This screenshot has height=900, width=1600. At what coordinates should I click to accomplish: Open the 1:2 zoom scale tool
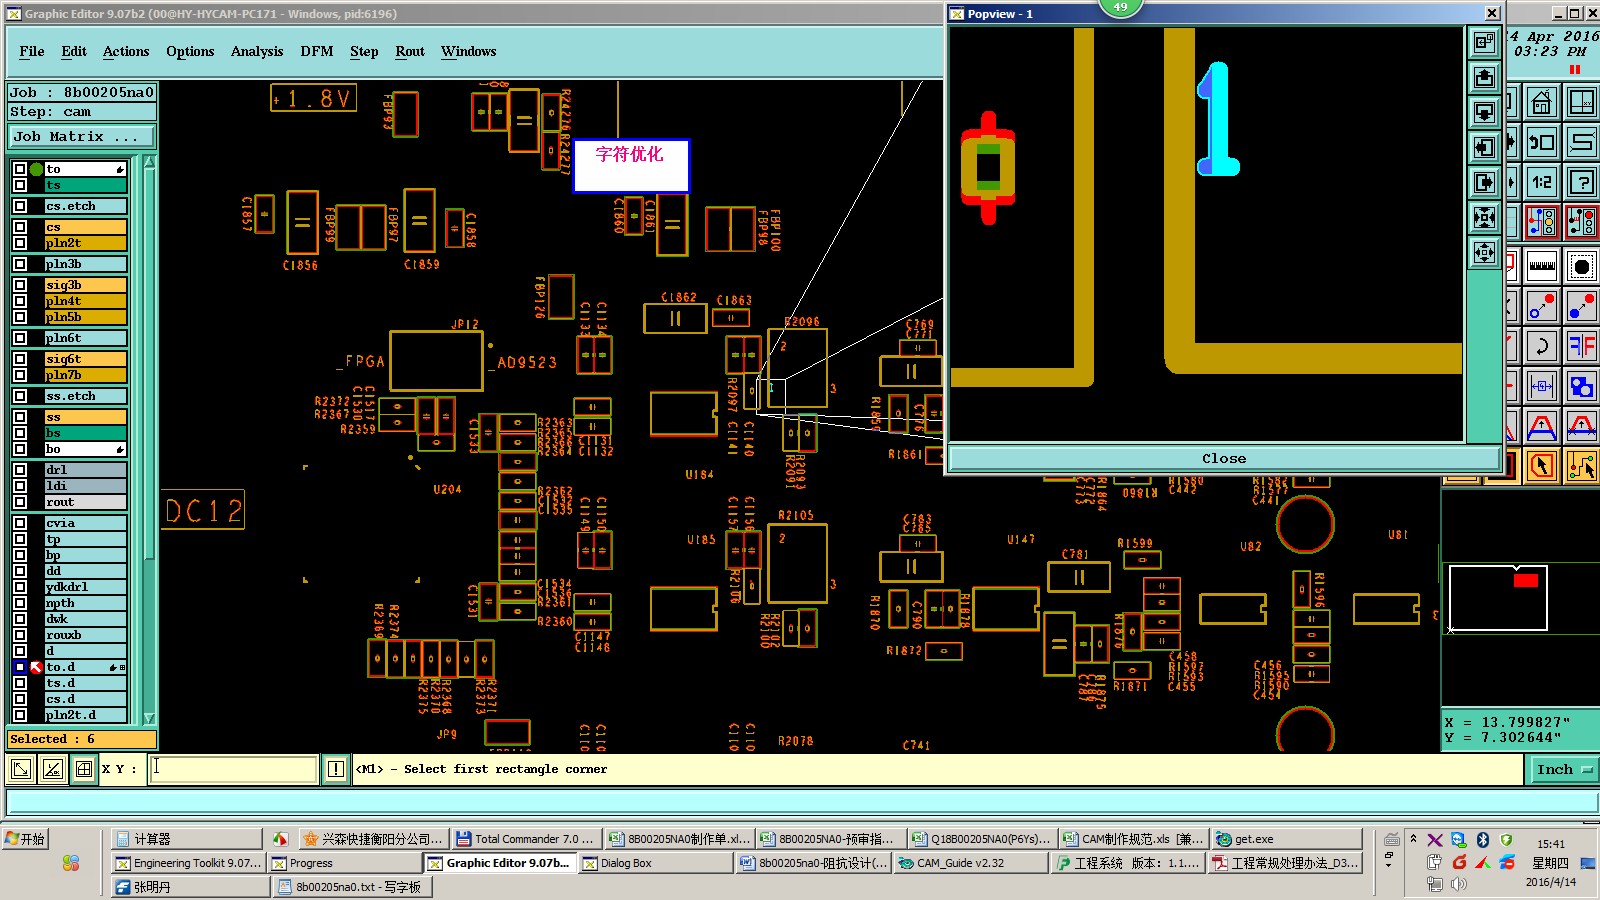pos(1542,182)
